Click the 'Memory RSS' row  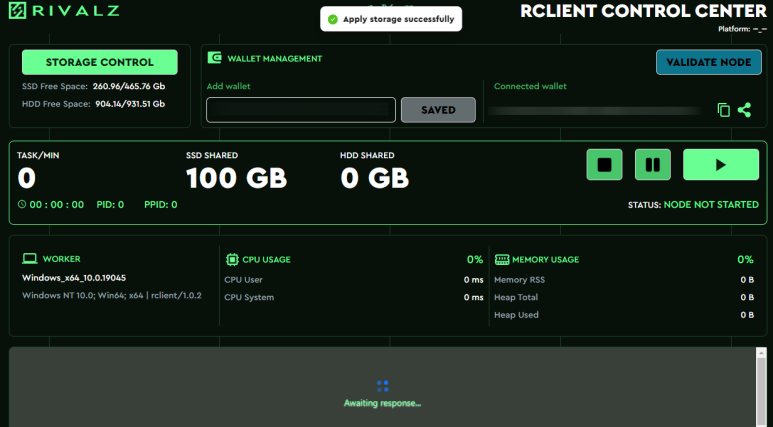click(624, 280)
